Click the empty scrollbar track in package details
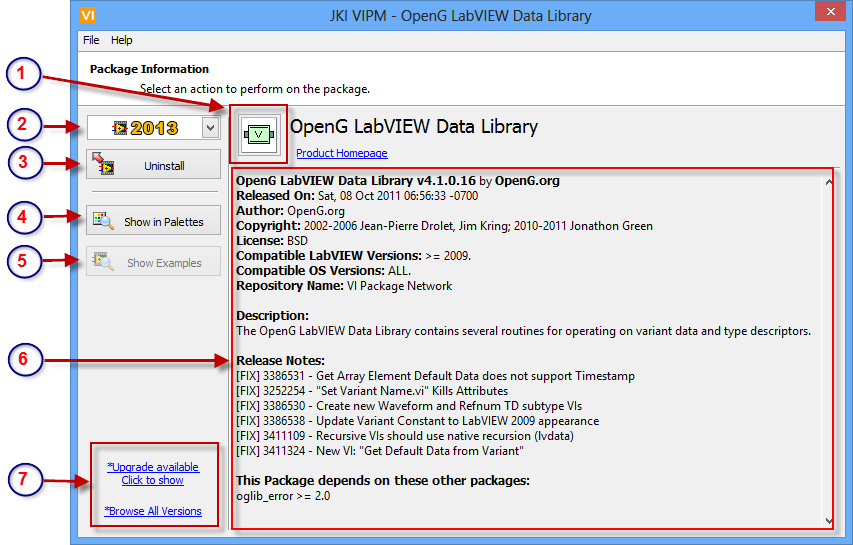Image resolution: width=853 pixels, height=545 pixels. [827, 350]
